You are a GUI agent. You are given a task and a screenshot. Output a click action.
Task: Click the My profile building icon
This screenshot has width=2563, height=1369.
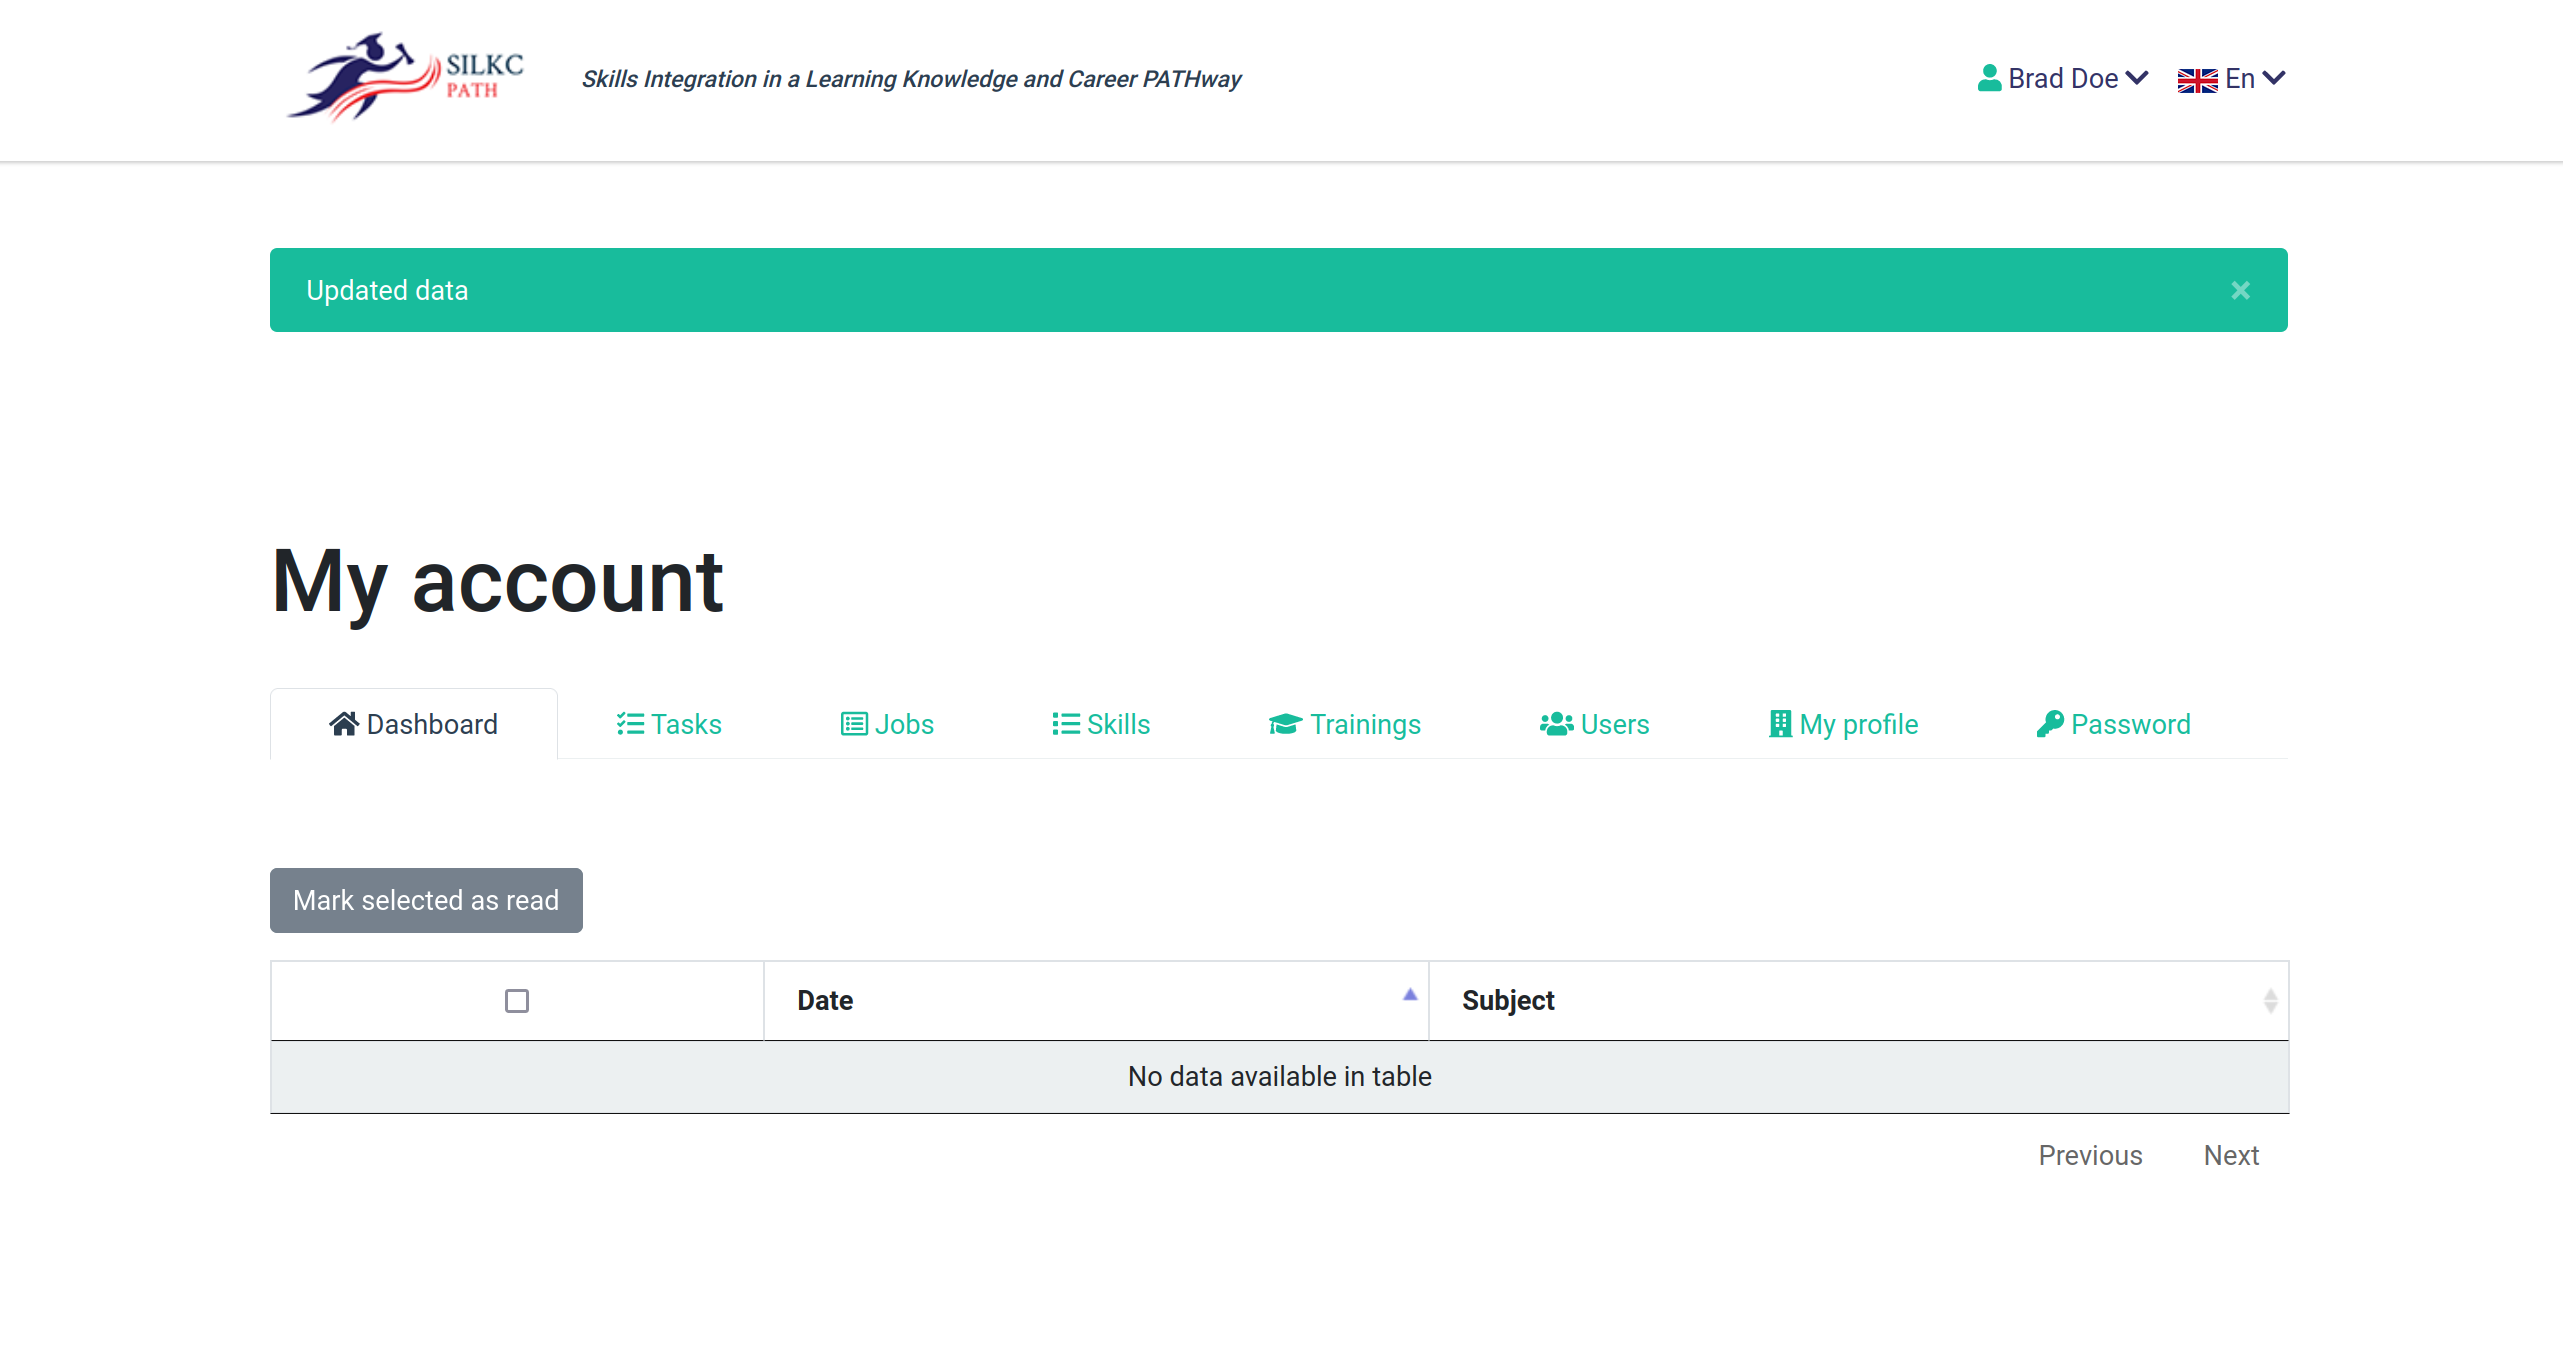tap(1779, 723)
